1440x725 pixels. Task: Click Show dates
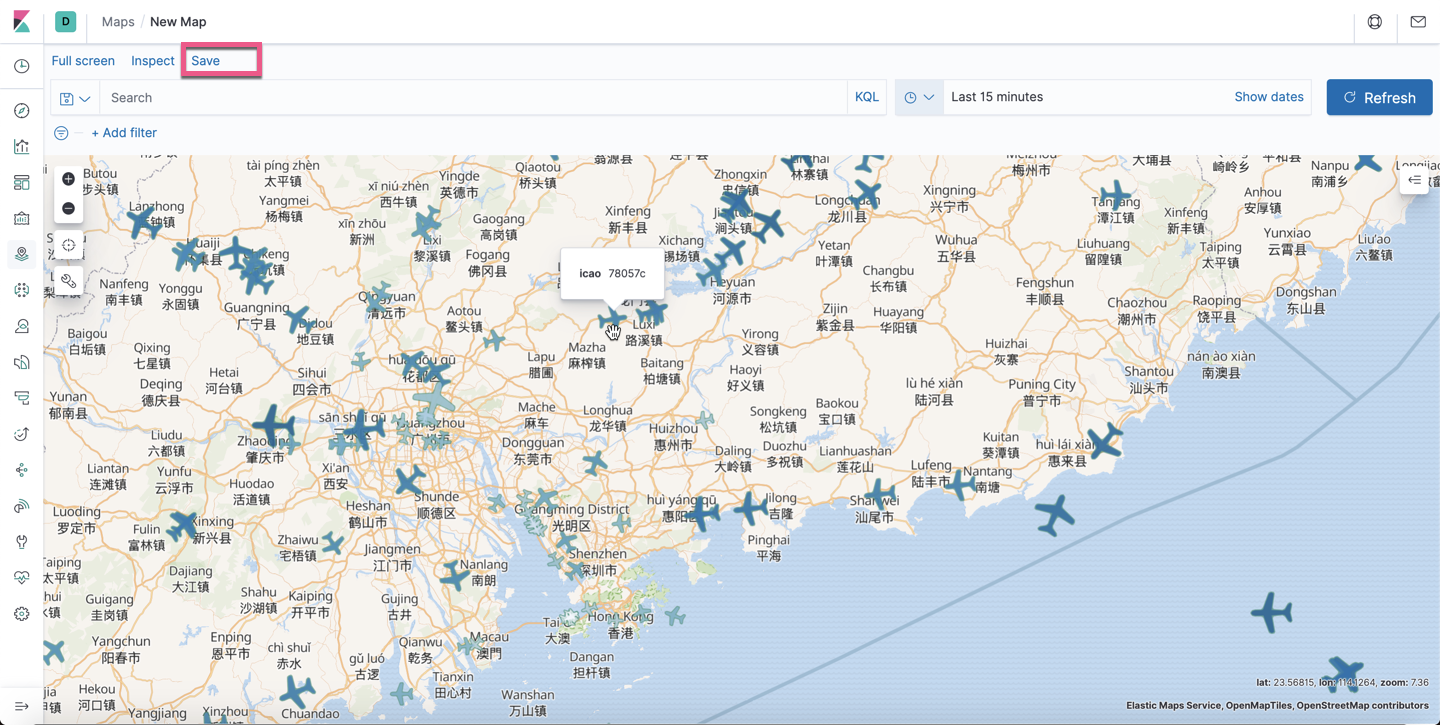(x=1268, y=97)
